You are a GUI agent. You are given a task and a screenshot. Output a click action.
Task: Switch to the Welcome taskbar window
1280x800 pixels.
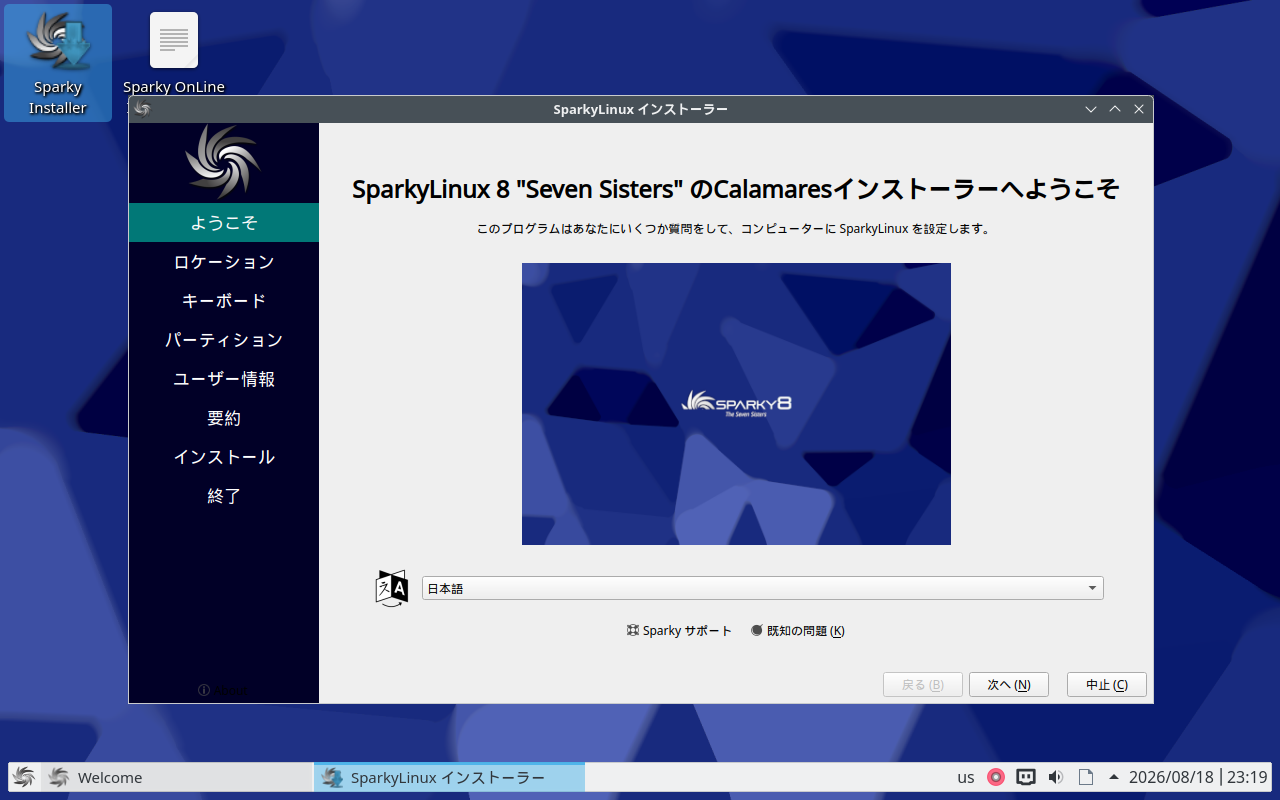178,777
